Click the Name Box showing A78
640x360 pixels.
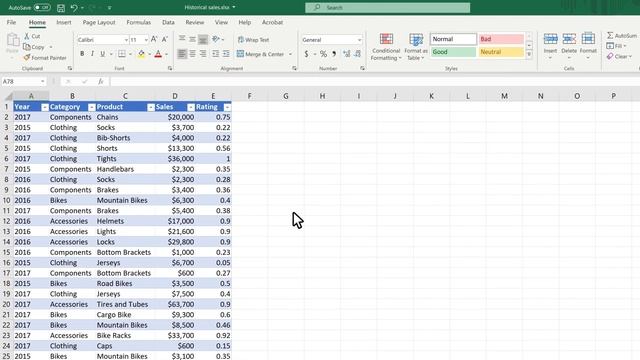[x=24, y=82]
